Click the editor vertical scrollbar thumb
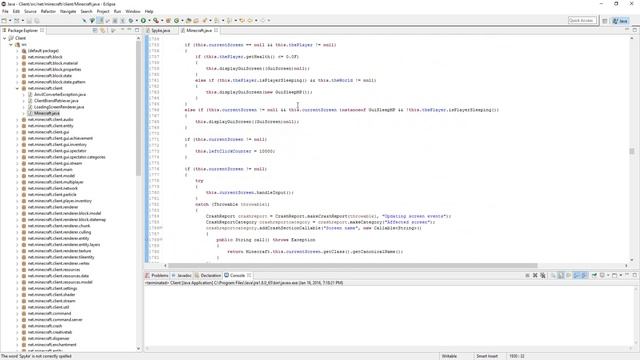Image resolution: width=640 pixels, height=360 pixels. click(x=632, y=151)
